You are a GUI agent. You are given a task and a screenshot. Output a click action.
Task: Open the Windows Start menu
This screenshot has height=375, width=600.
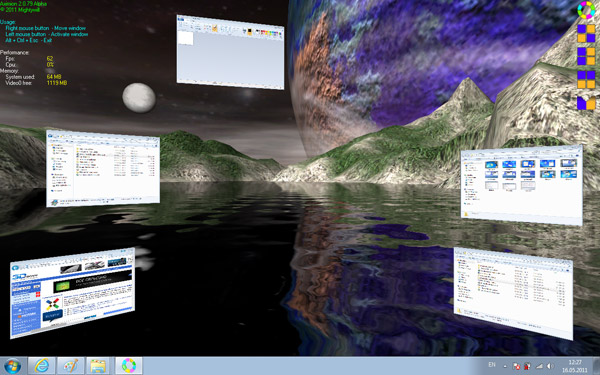tap(13, 366)
